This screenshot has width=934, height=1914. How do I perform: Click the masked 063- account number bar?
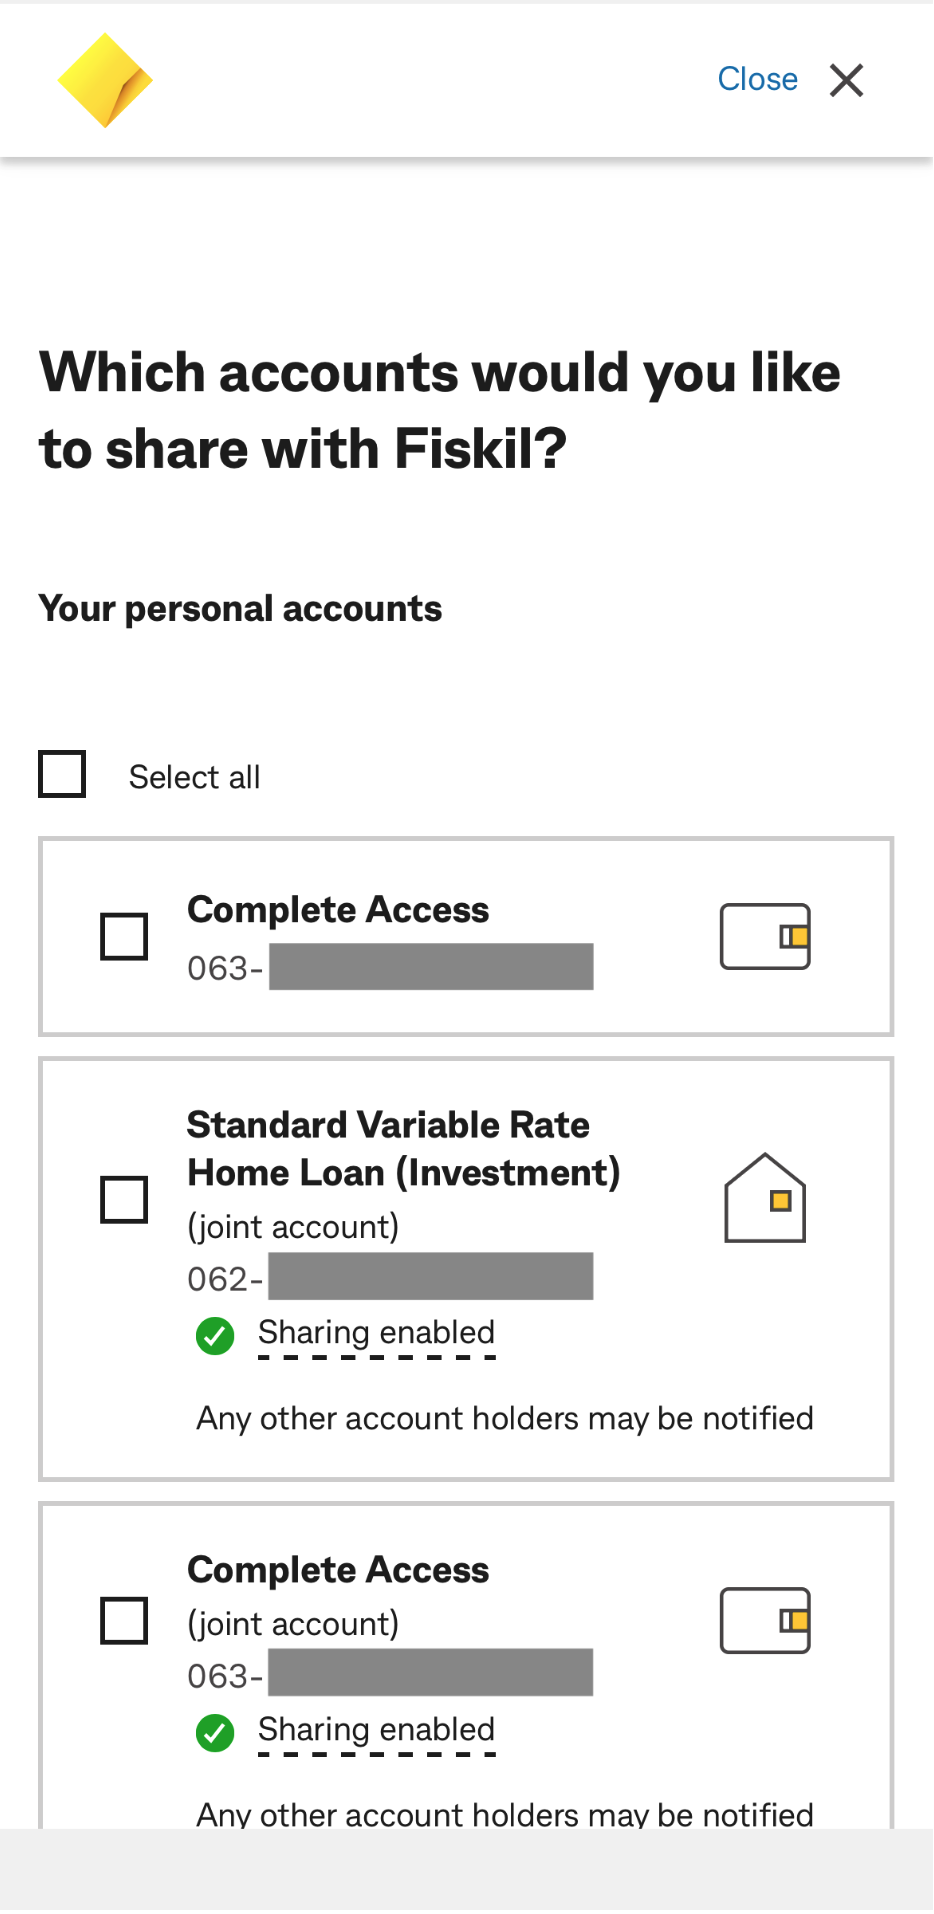430,966
